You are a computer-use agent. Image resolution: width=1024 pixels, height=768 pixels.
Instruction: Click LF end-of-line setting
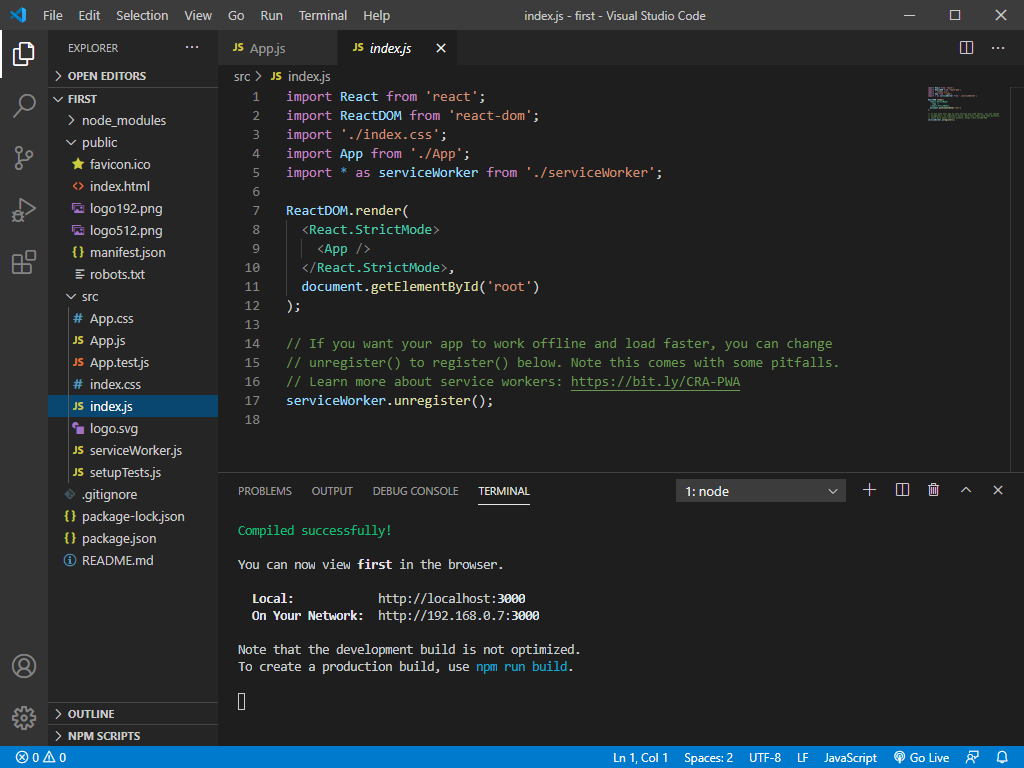(x=803, y=758)
